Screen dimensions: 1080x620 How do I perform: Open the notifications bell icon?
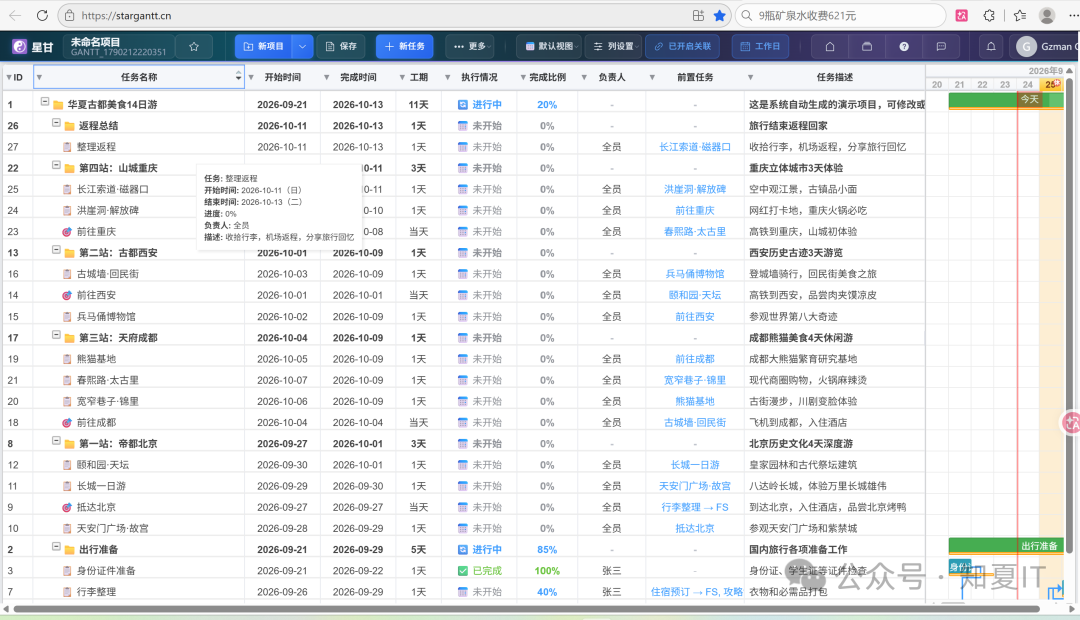[991, 46]
